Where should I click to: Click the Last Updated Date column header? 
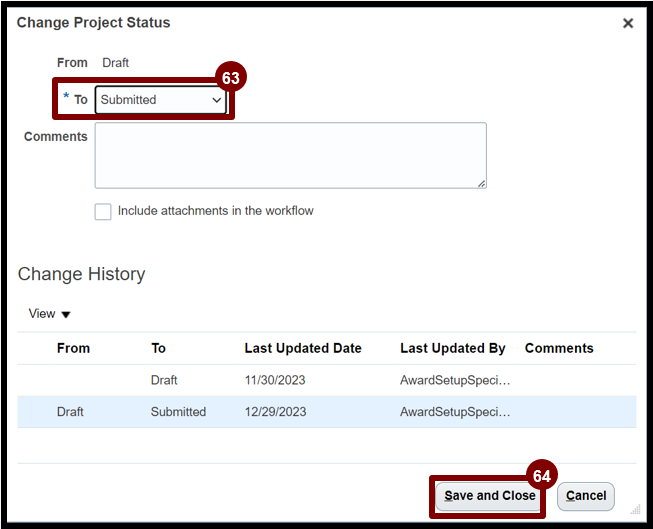[303, 348]
